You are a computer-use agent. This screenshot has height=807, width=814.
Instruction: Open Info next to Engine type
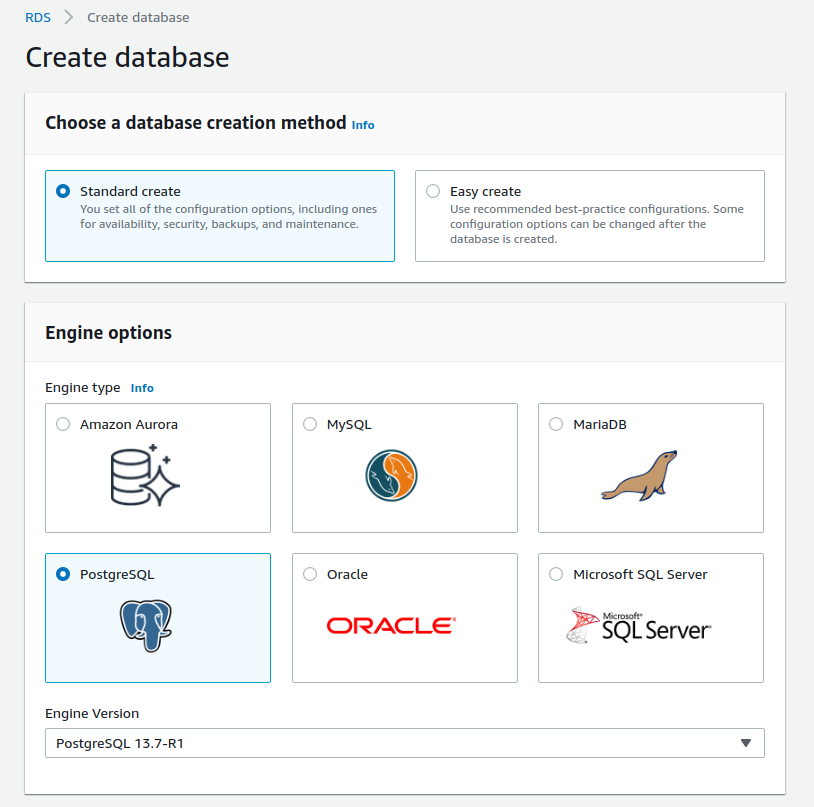pyautogui.click(x=142, y=388)
